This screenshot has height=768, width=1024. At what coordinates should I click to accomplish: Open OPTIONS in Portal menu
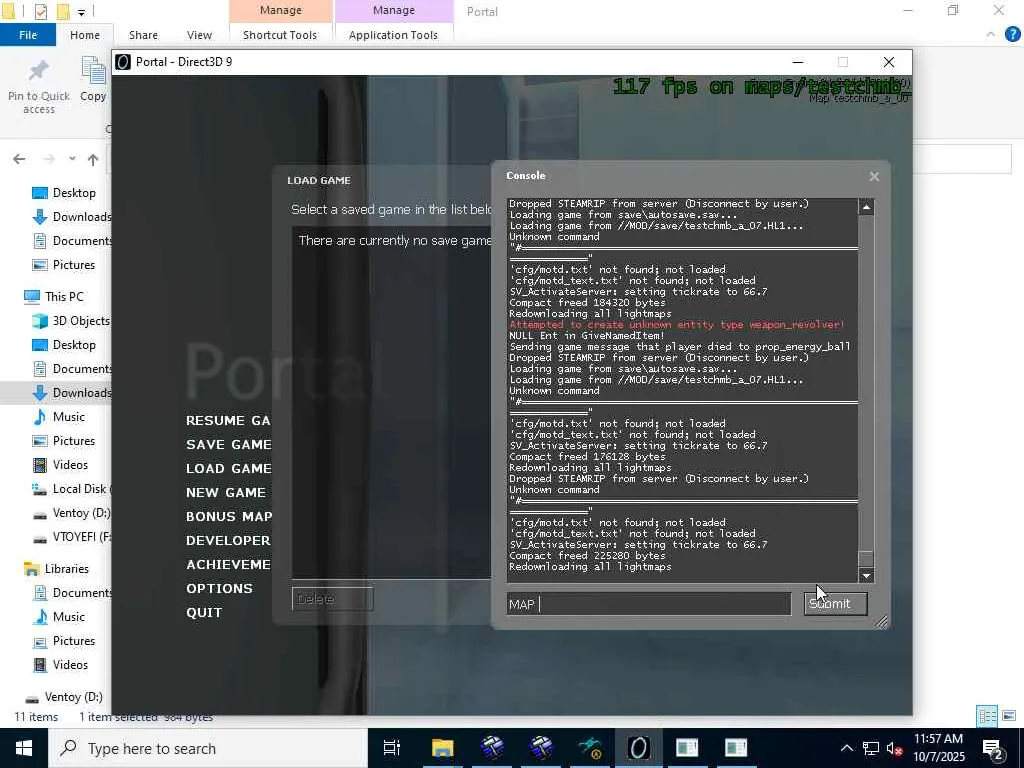point(219,588)
